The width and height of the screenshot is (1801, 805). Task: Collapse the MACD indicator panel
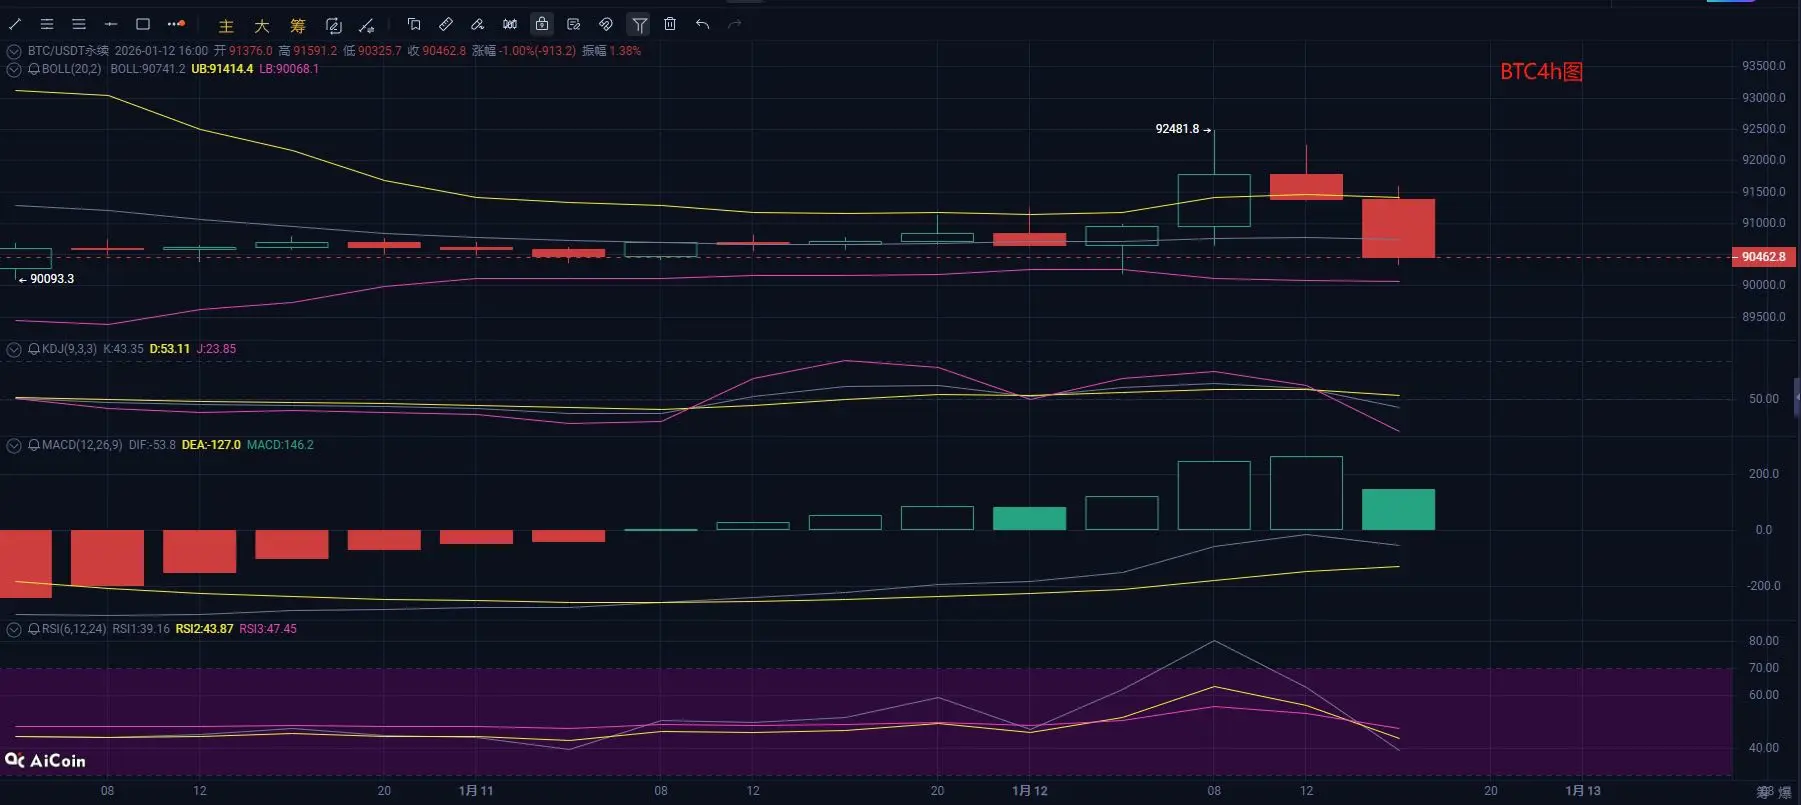click(14, 446)
